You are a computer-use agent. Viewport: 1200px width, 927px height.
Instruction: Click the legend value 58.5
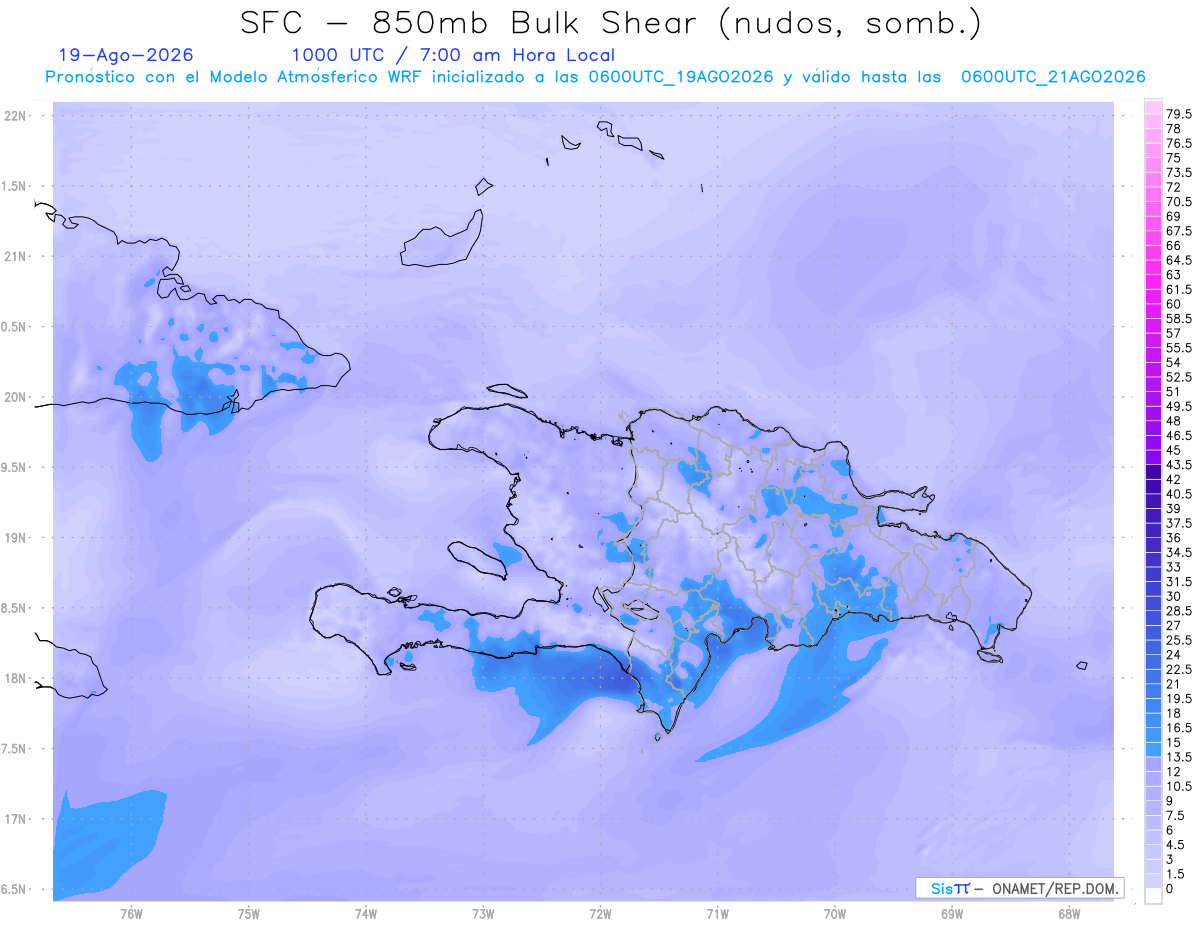[1179, 318]
